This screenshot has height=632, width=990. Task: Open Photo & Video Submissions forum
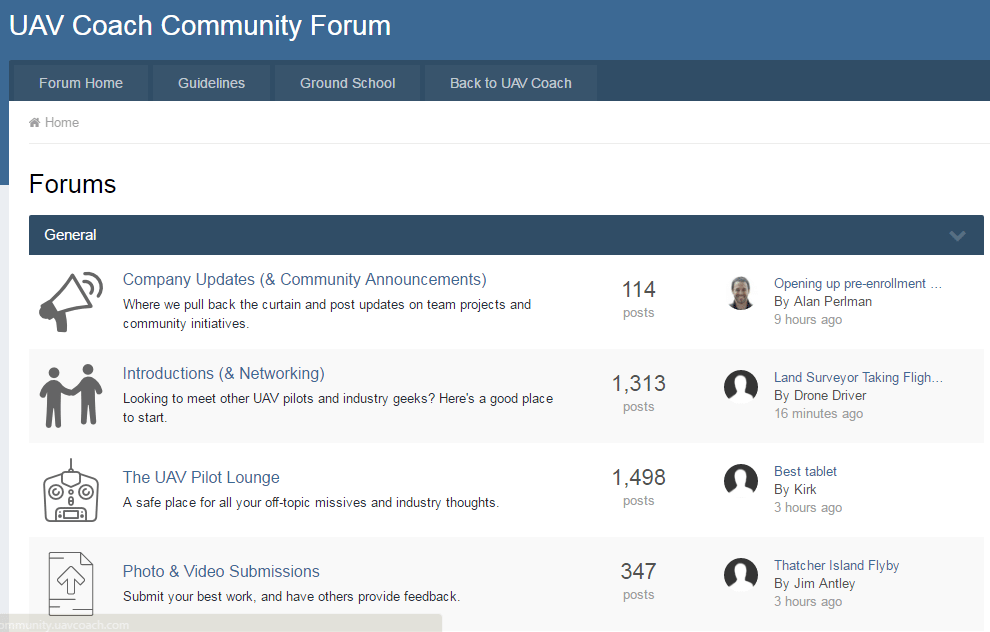[221, 572]
